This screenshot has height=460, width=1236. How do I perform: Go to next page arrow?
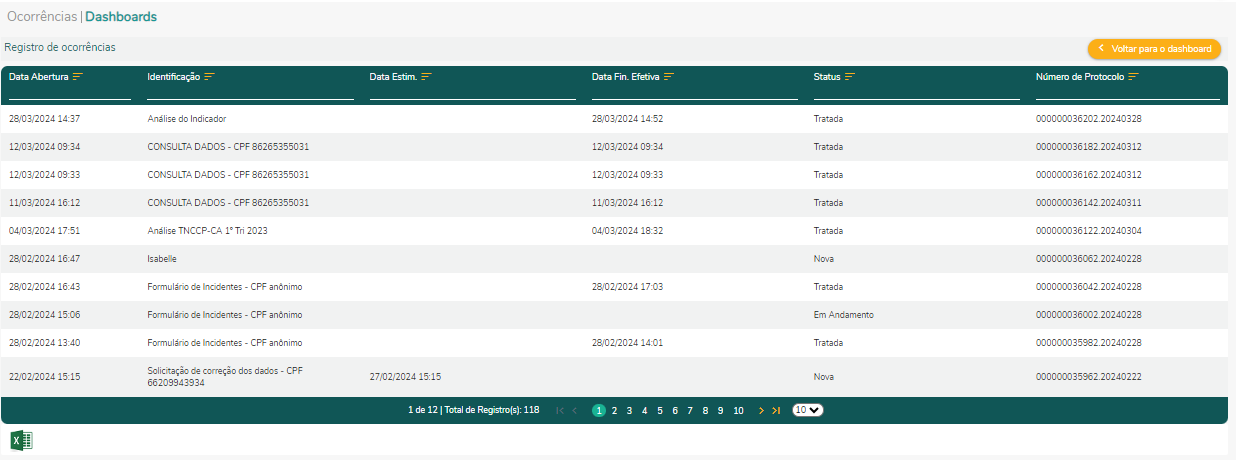[x=761, y=411]
